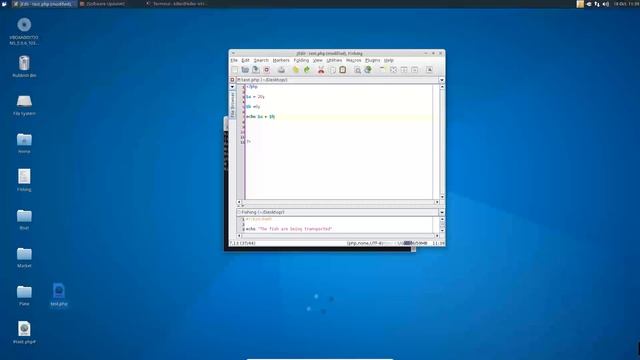Click the network icon in system tray
Image resolution: width=640 pixels, height=360 pixels.
597,4
